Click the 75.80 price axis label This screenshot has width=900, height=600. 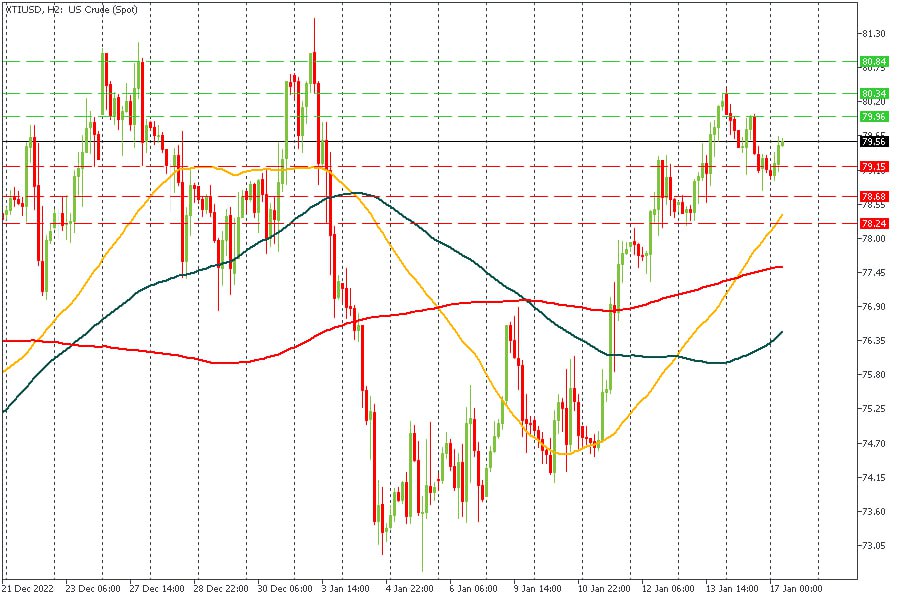874,375
